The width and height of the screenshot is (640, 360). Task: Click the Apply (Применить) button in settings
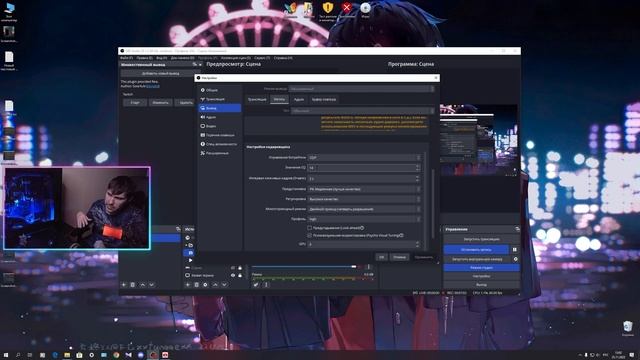click(x=424, y=257)
